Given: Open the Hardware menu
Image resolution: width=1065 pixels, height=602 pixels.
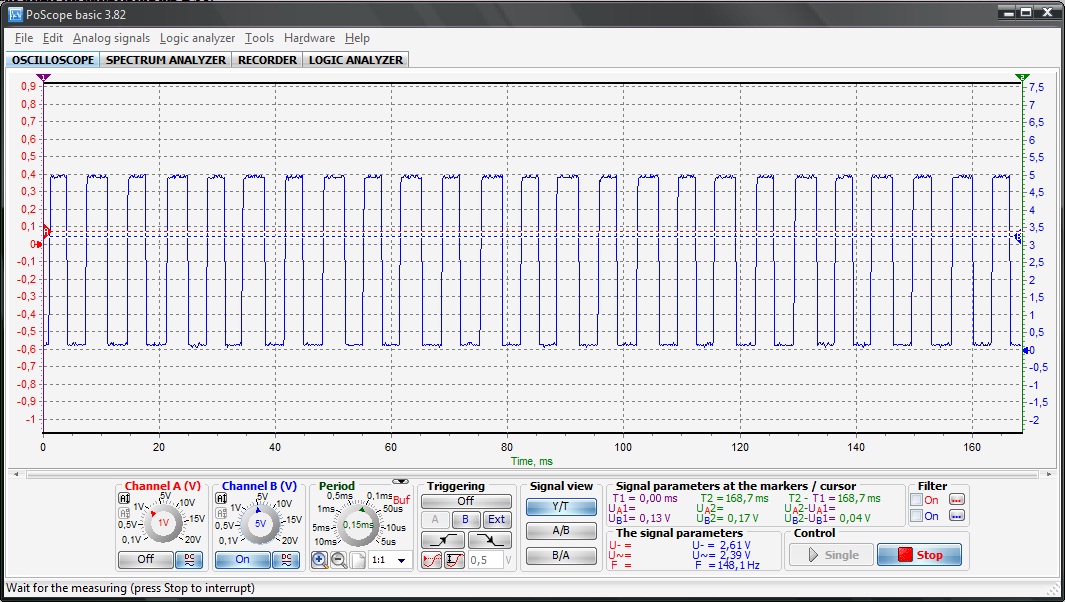Looking at the screenshot, I should coord(310,38).
